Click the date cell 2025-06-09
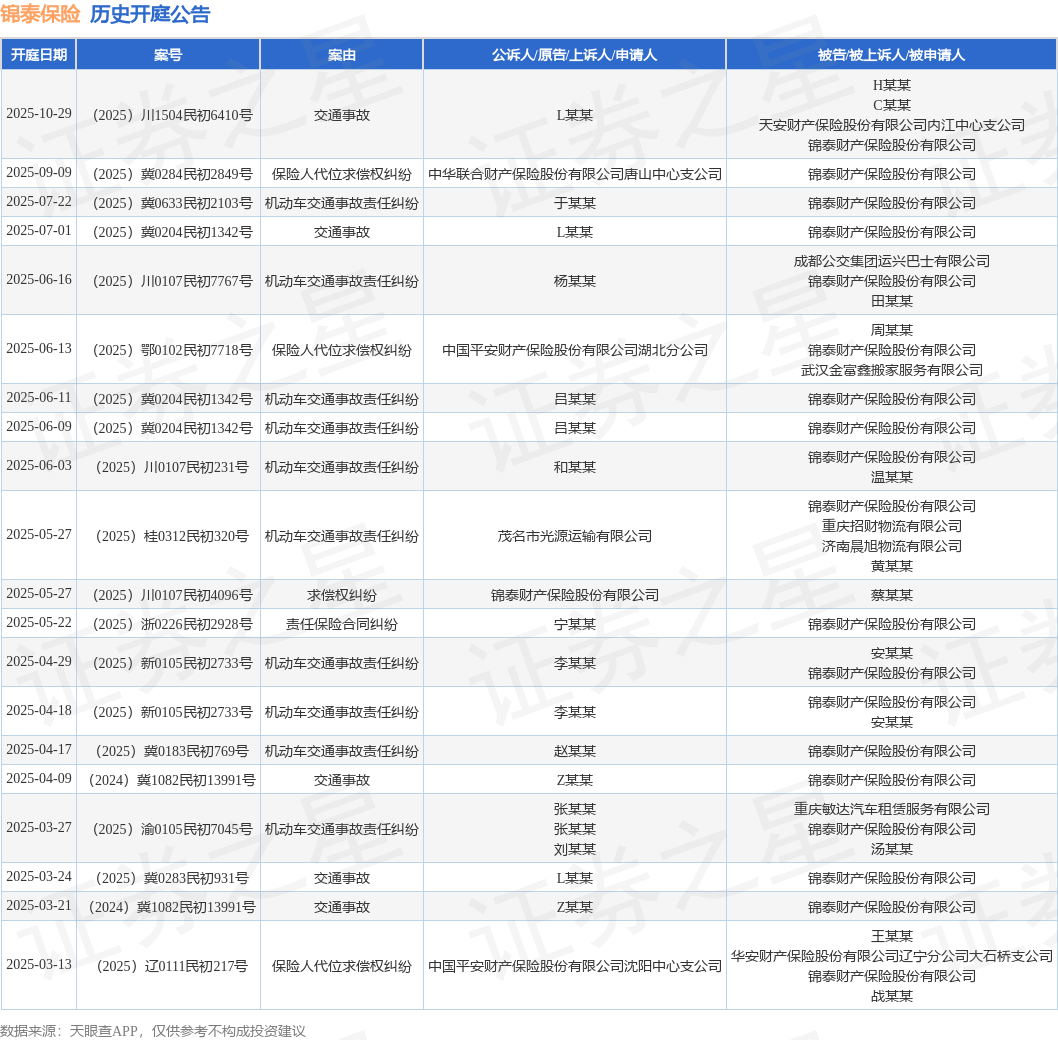 (38, 427)
